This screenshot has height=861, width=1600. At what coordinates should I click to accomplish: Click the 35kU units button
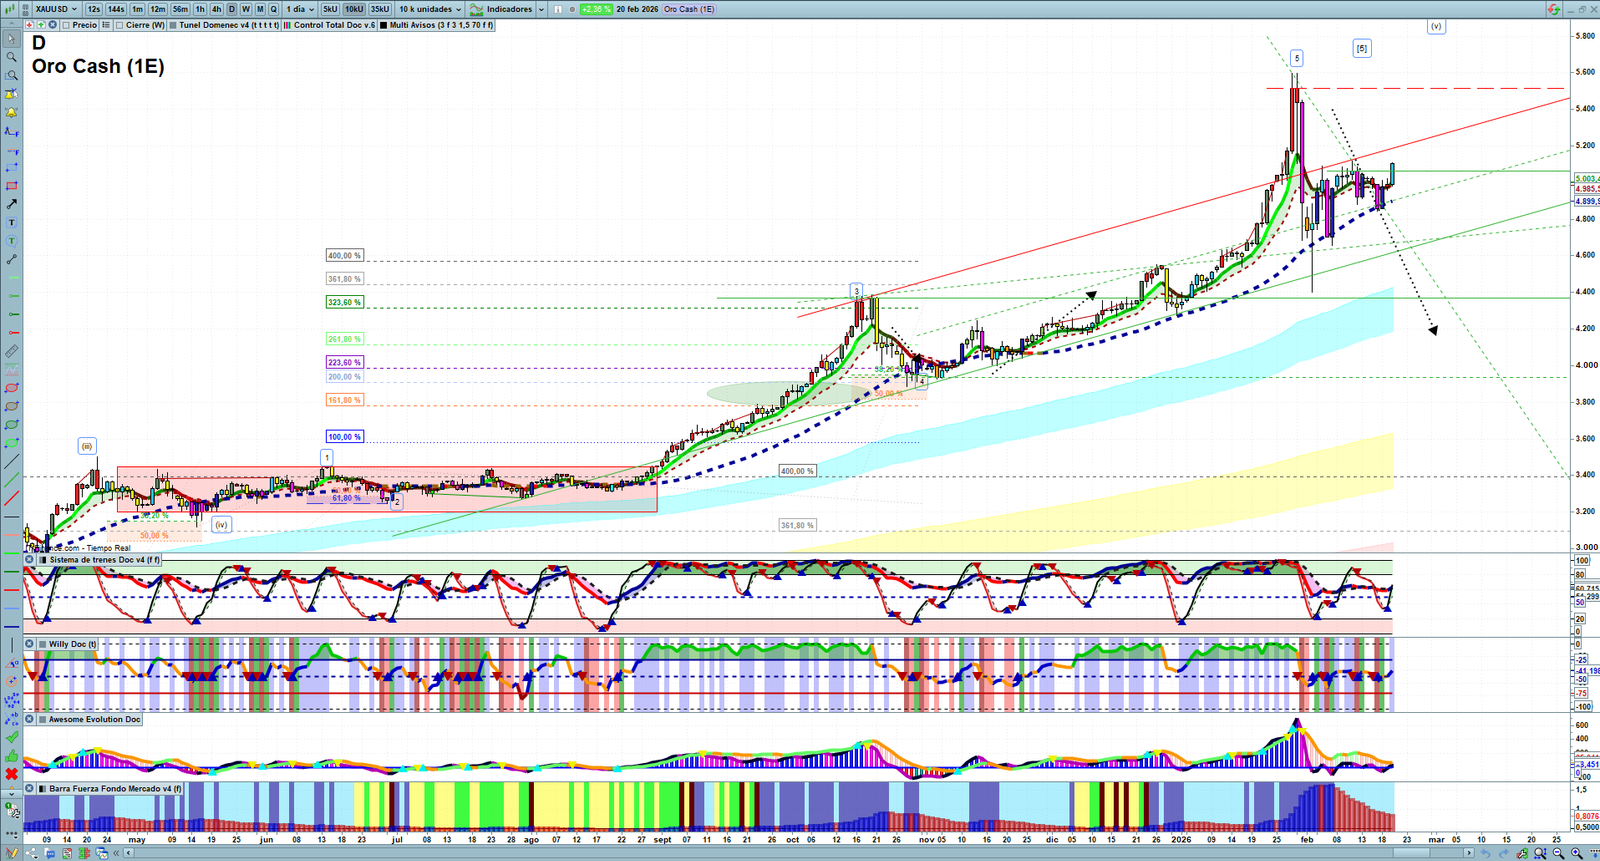[x=380, y=9]
